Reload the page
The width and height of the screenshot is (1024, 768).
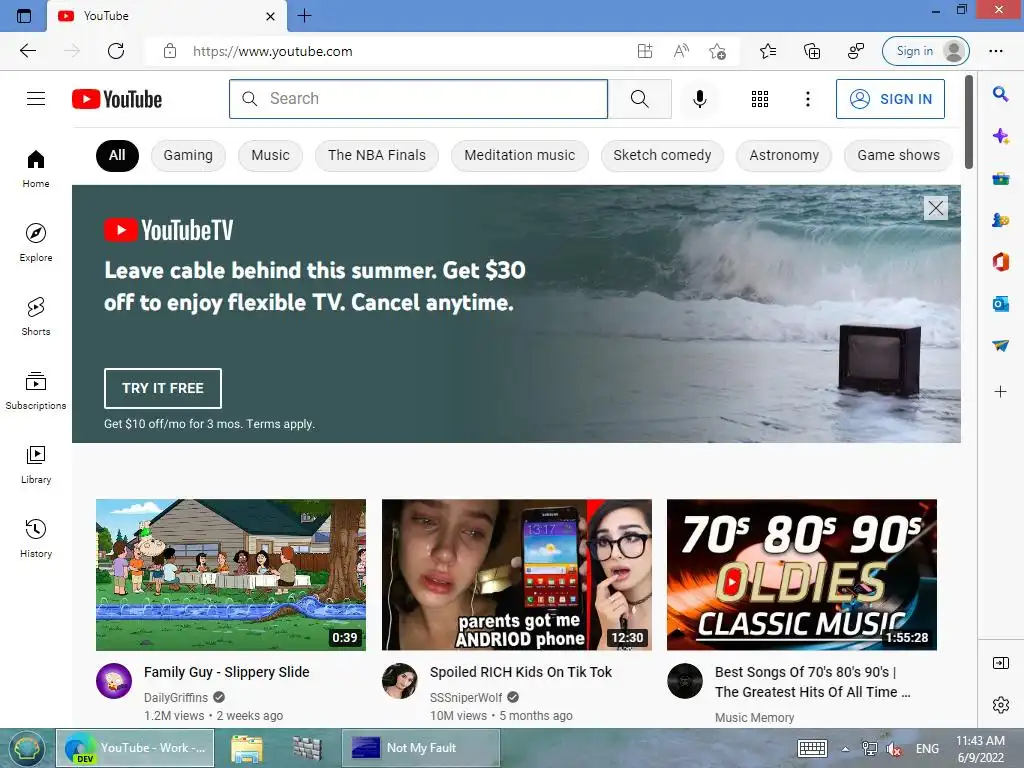coord(116,51)
